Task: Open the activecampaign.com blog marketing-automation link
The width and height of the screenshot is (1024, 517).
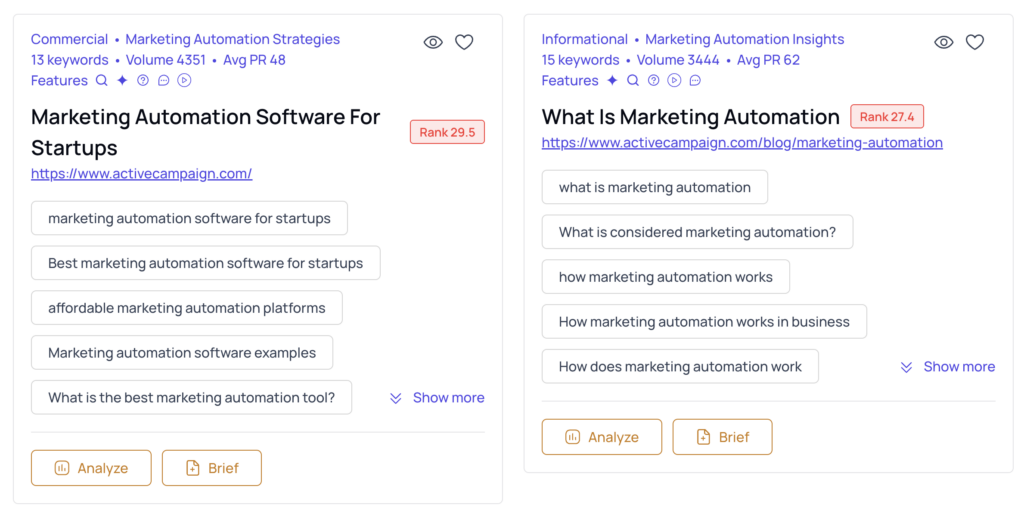Action: coord(742,143)
